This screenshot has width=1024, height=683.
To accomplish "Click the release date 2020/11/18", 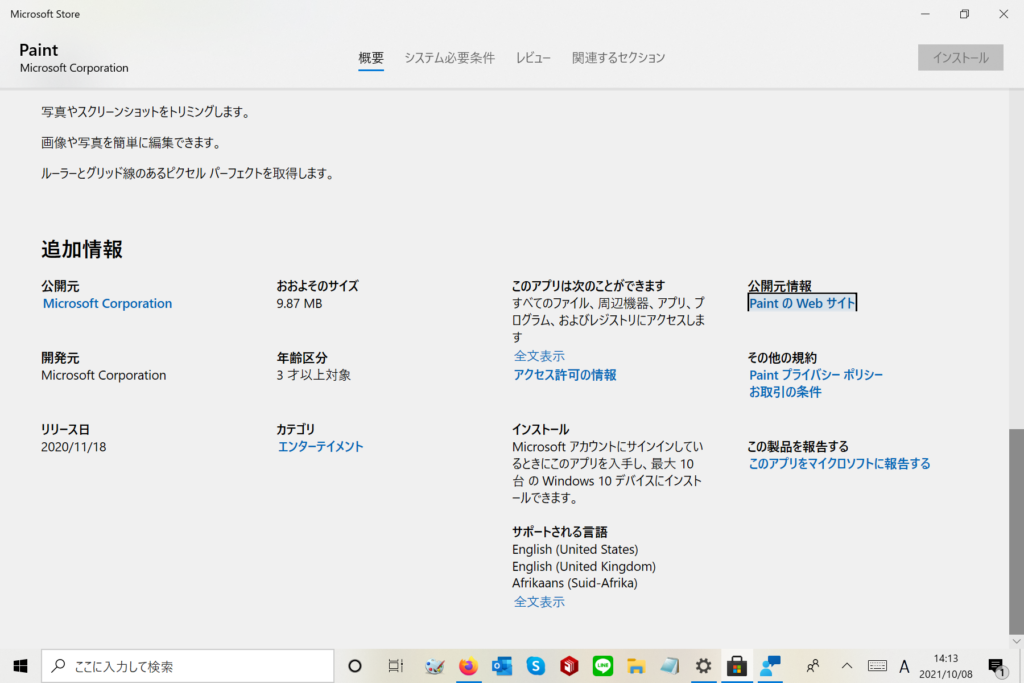I will (74, 447).
